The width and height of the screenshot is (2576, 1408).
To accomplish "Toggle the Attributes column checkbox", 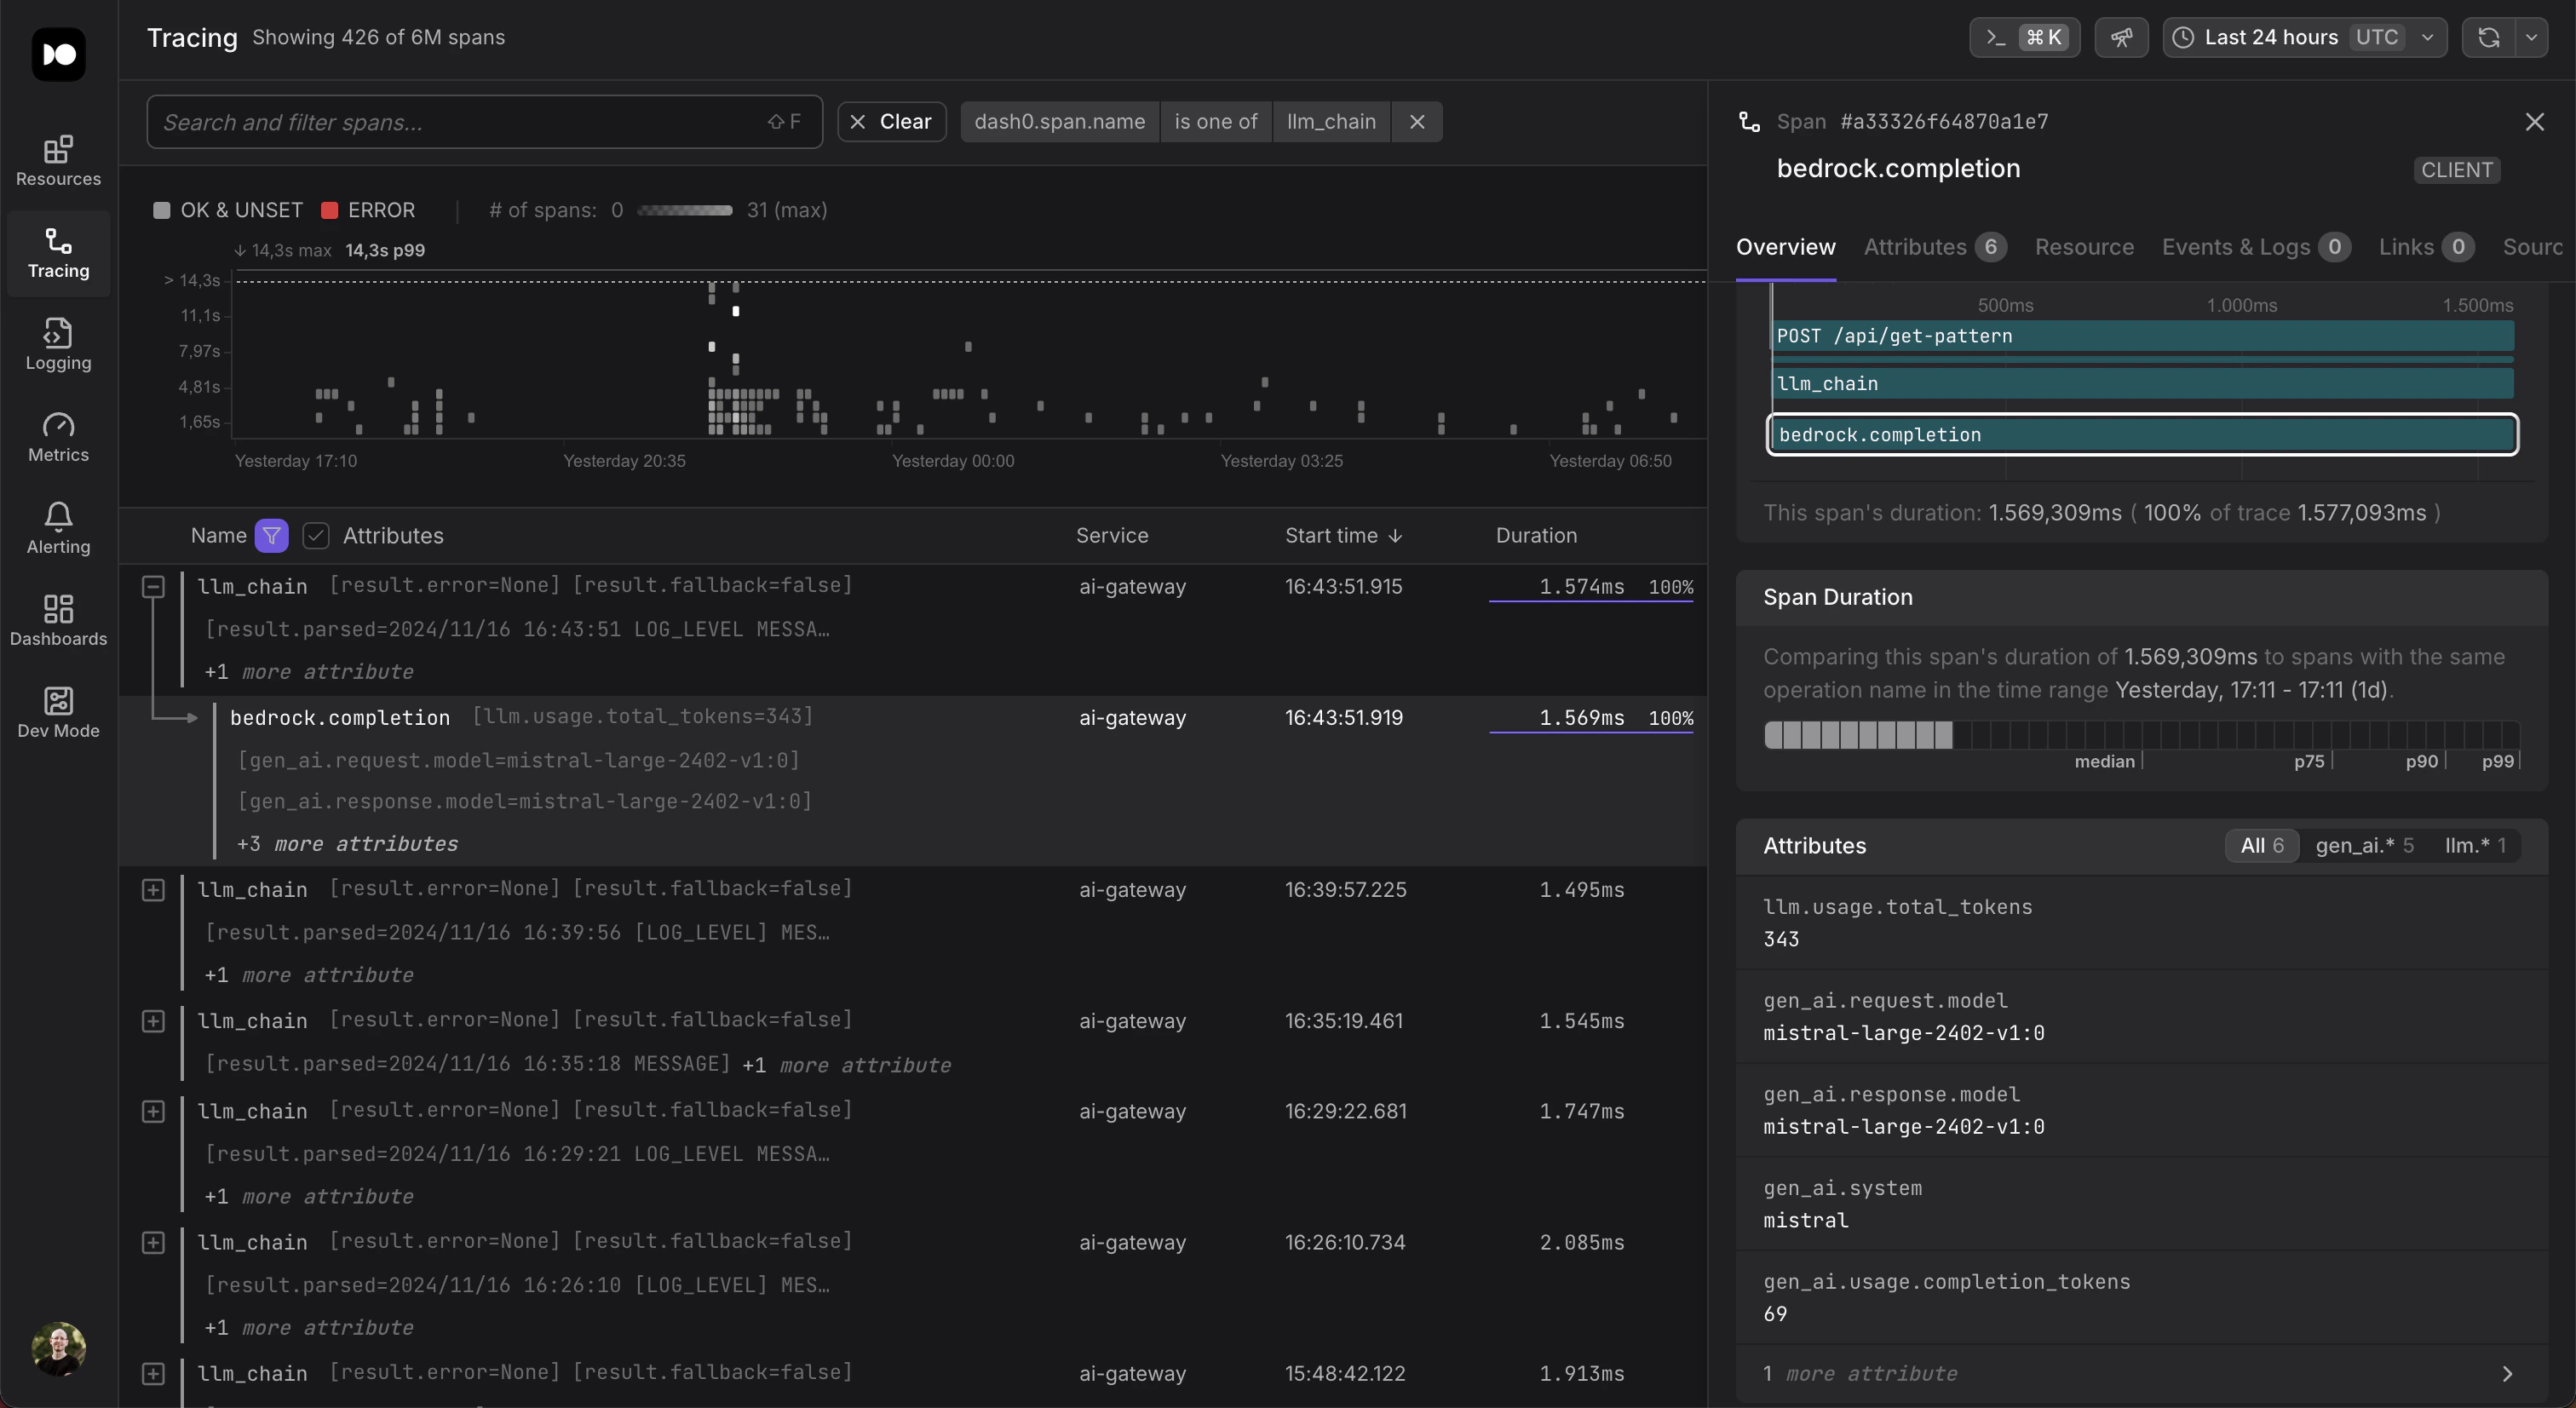I will tap(316, 536).
